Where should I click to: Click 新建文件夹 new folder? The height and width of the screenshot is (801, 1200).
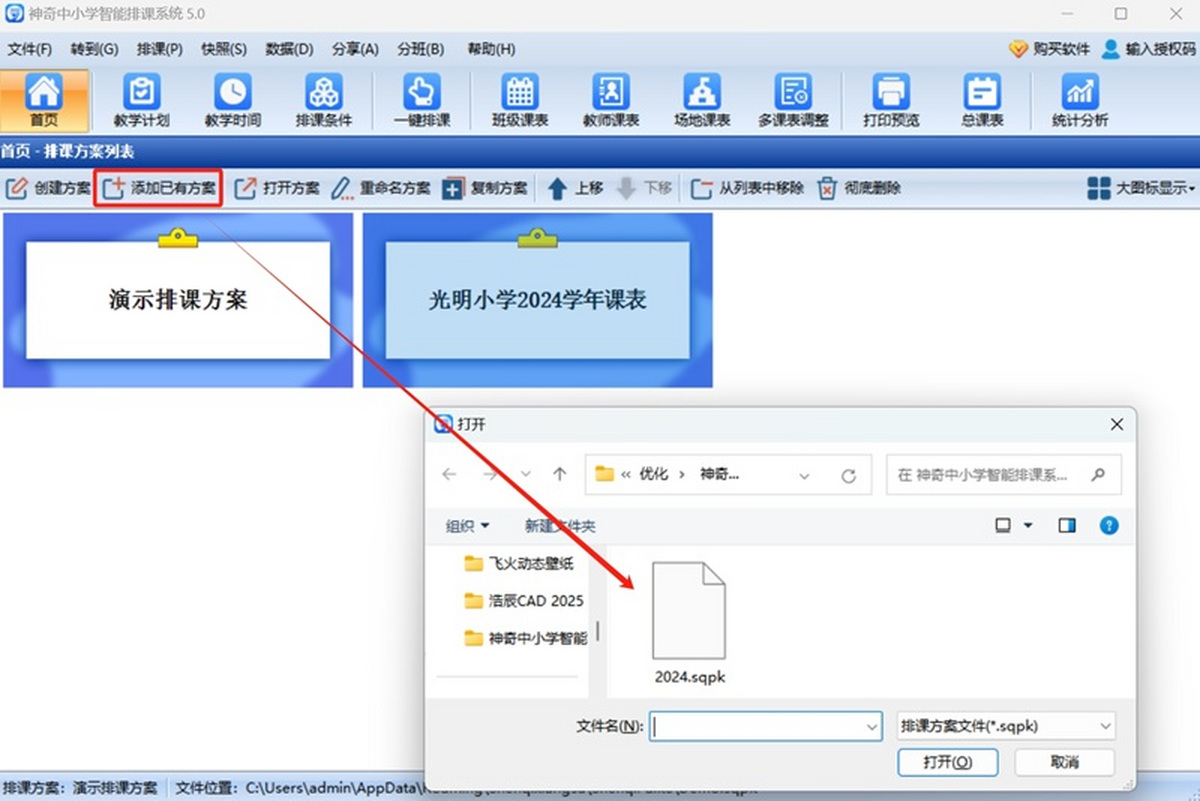coord(560,526)
